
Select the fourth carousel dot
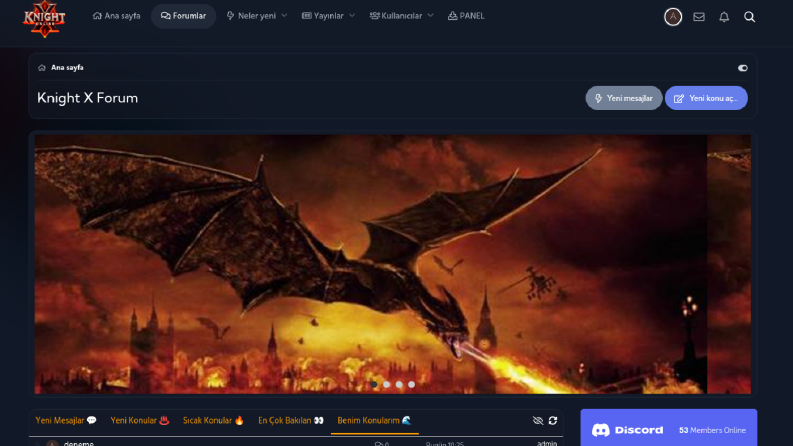coord(412,384)
